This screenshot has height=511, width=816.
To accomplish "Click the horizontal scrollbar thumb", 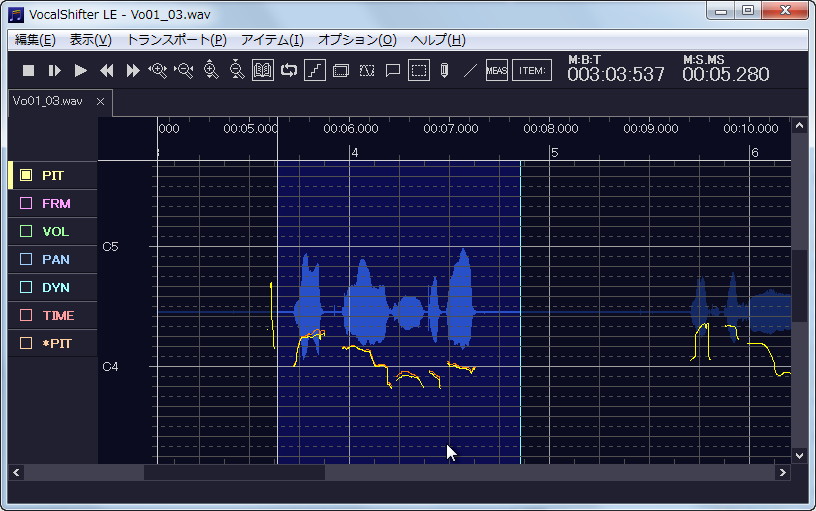I will pyautogui.click(x=234, y=472).
